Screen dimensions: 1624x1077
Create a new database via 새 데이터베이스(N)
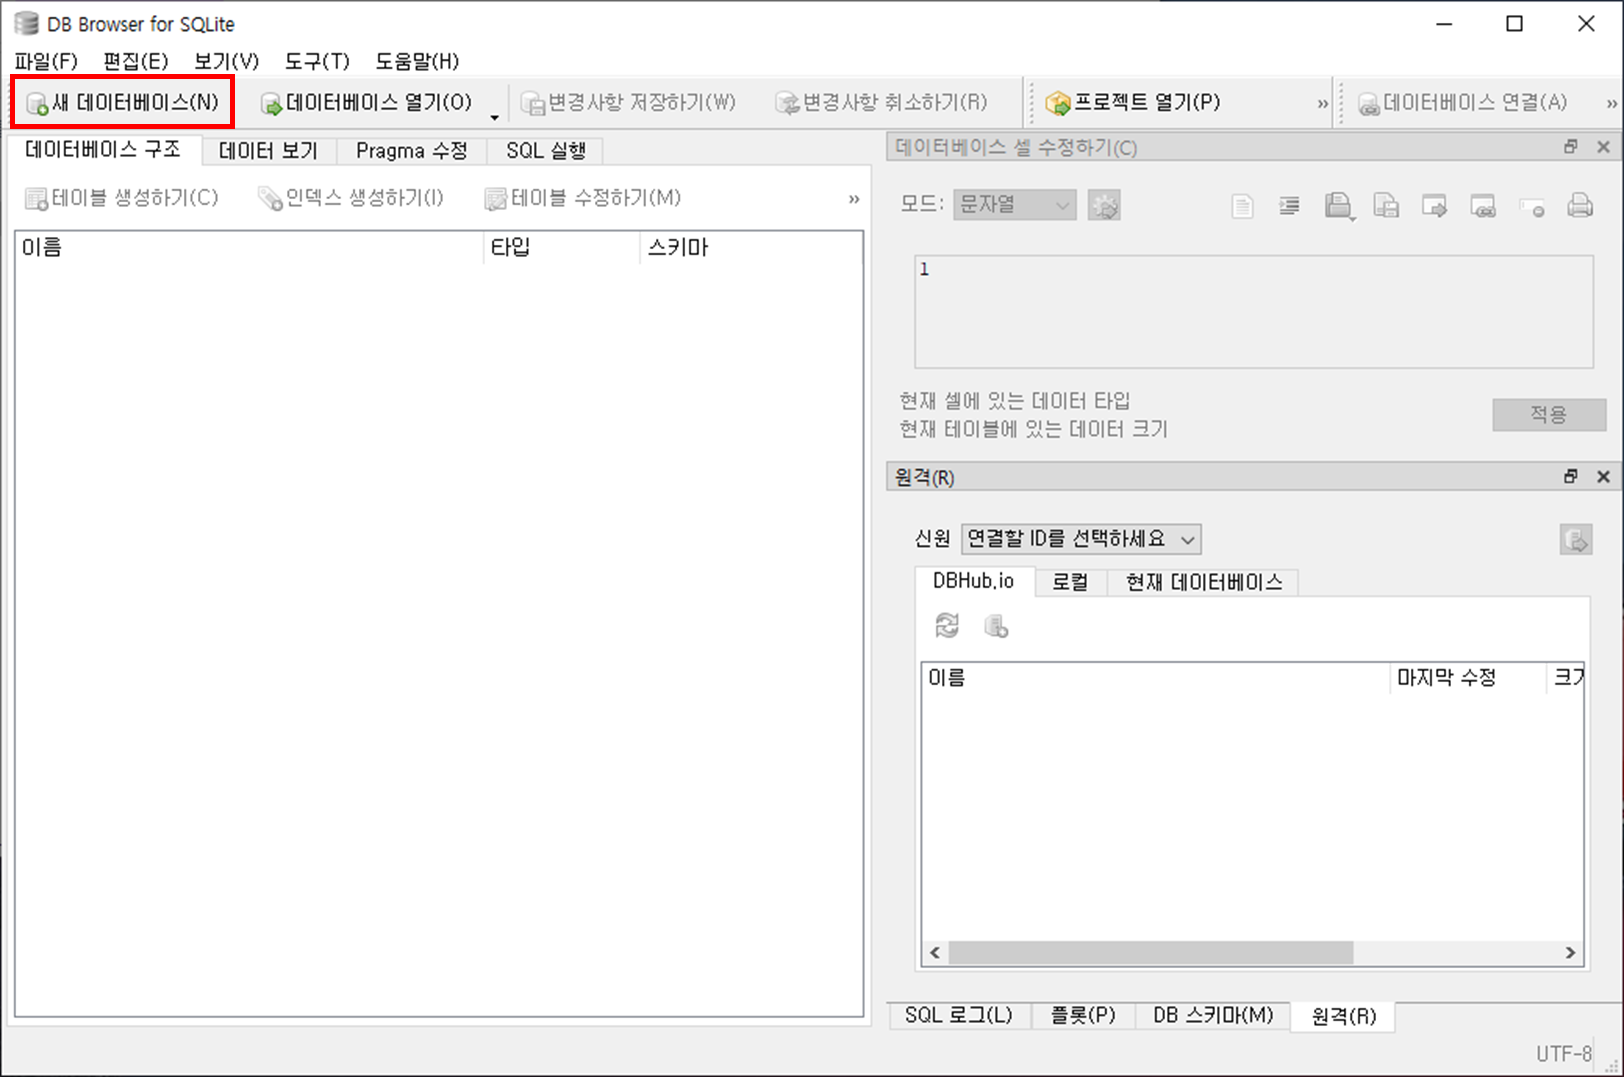[122, 102]
